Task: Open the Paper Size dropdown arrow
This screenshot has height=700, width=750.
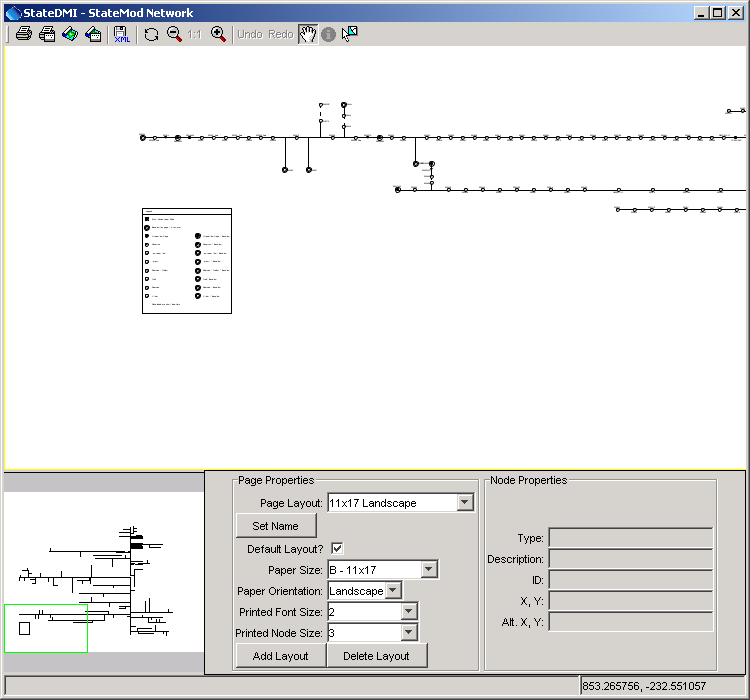Action: point(429,569)
